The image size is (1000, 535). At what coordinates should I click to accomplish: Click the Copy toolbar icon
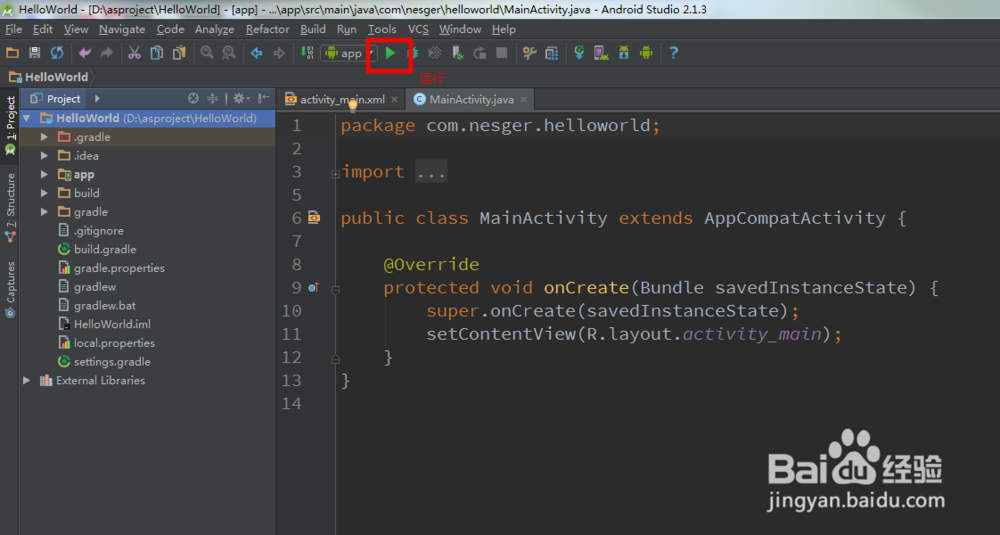[x=156, y=53]
